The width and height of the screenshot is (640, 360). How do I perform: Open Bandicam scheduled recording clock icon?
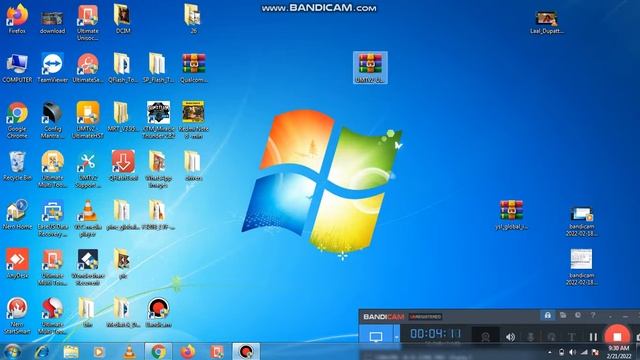pyautogui.click(x=578, y=315)
